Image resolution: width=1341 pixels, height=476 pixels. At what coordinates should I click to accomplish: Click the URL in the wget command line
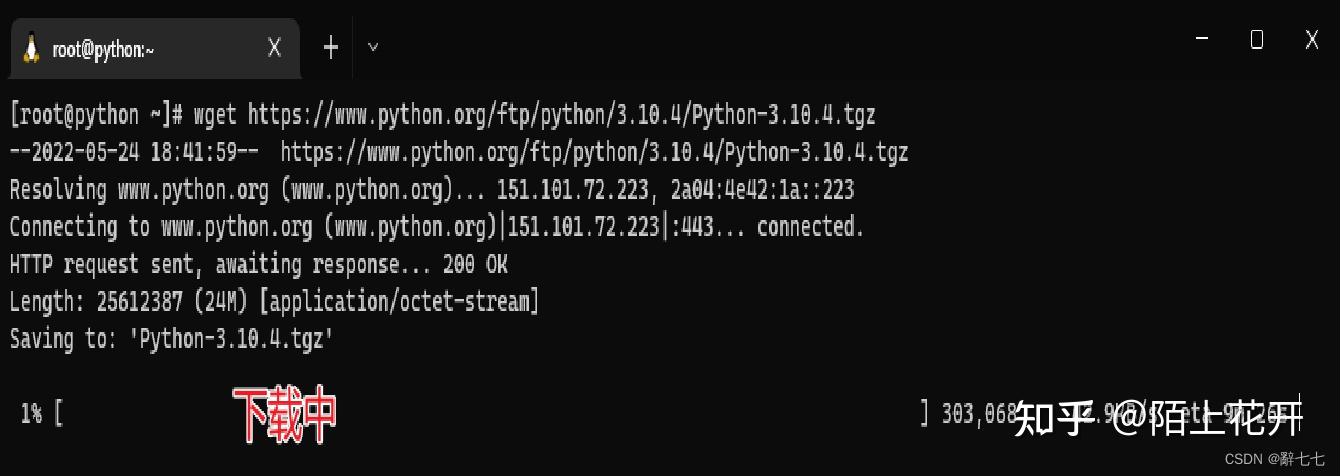click(562, 115)
